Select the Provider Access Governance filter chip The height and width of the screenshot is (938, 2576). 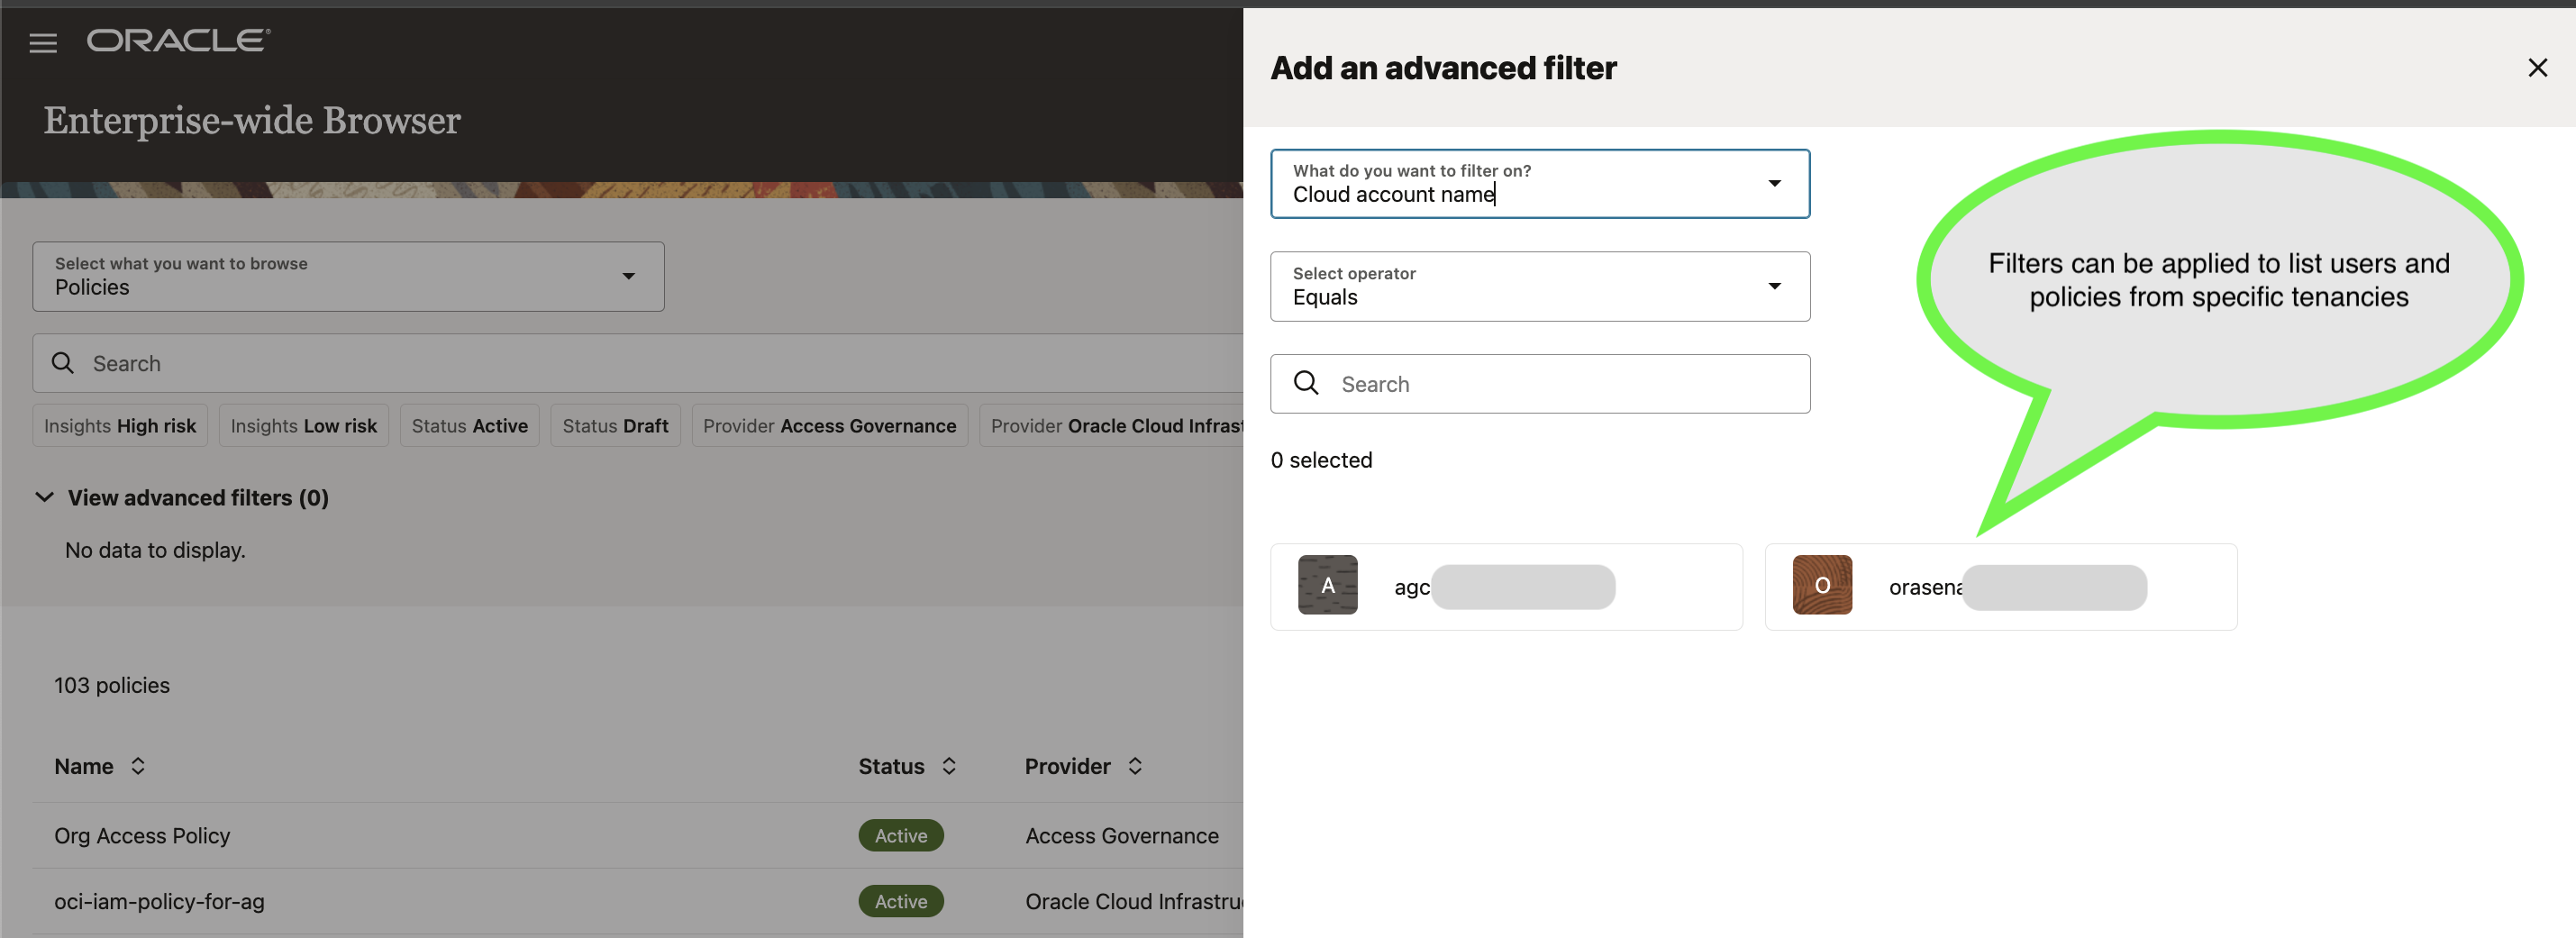[x=829, y=426]
